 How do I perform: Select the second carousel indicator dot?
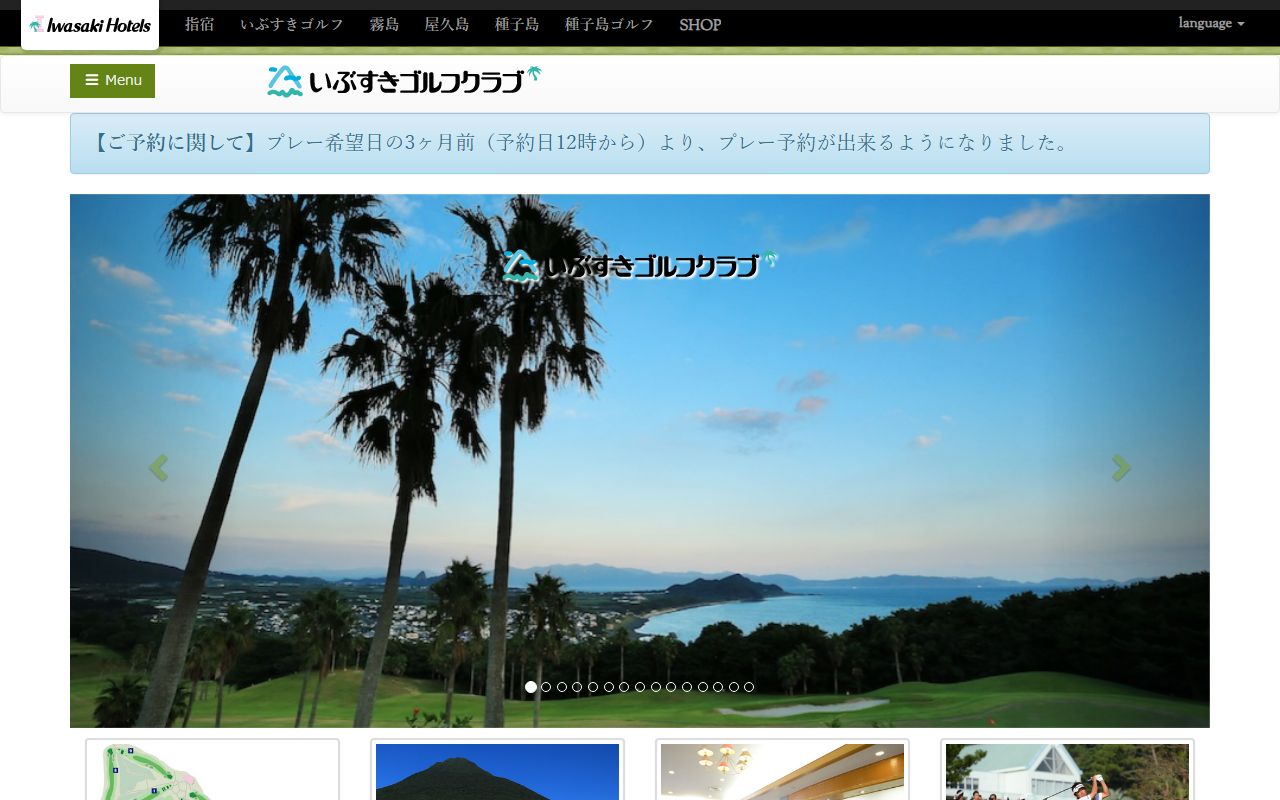coord(546,687)
